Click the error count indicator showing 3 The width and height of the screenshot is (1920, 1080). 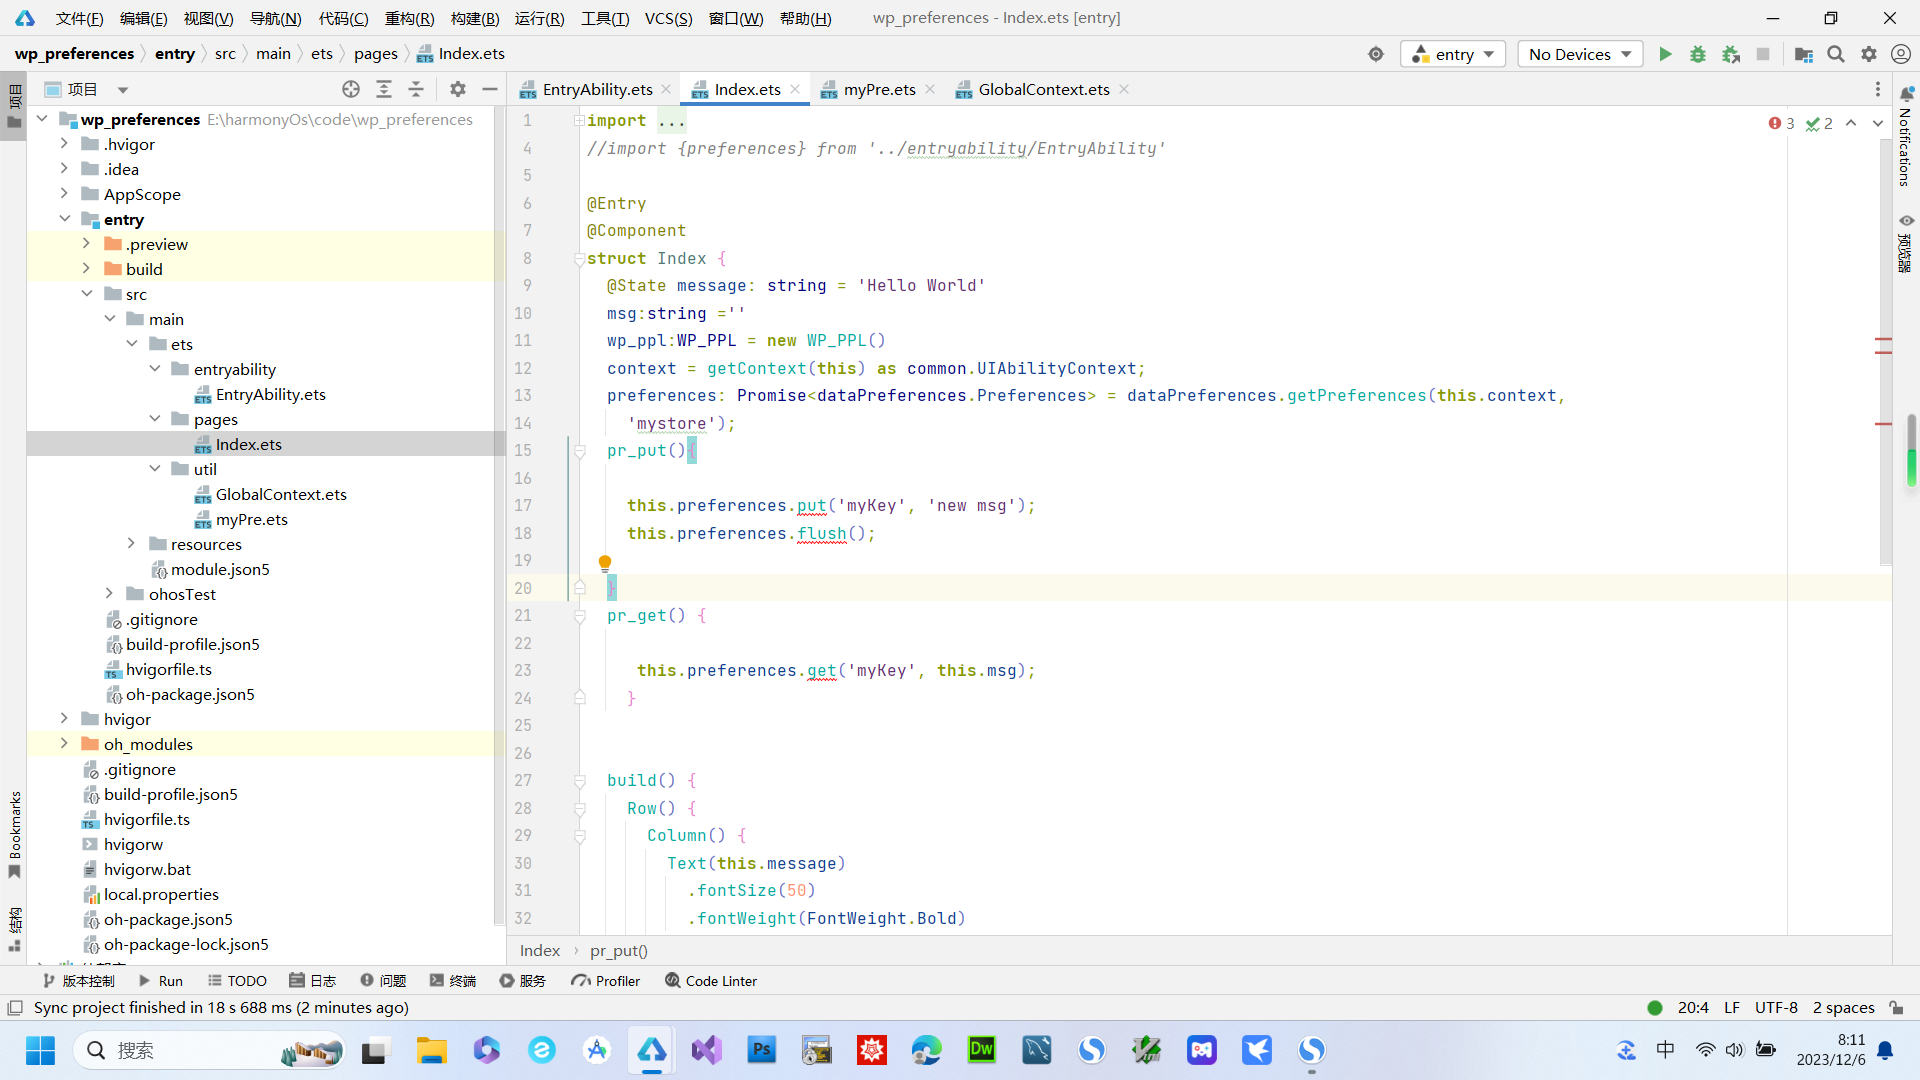[x=1781, y=123]
